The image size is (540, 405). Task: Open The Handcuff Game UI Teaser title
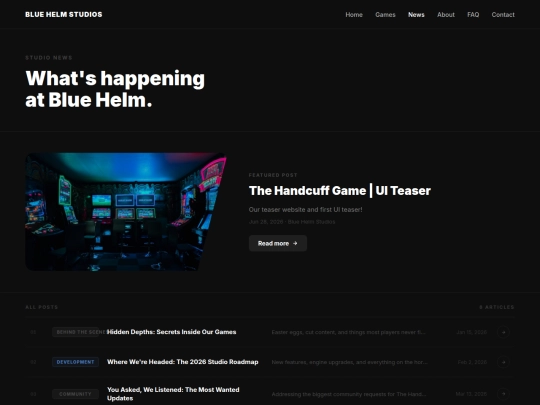[340, 190]
